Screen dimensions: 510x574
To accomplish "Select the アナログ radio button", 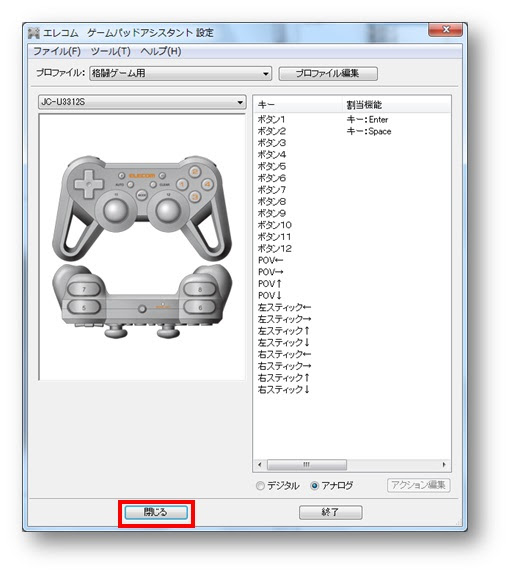I will (x=331, y=486).
